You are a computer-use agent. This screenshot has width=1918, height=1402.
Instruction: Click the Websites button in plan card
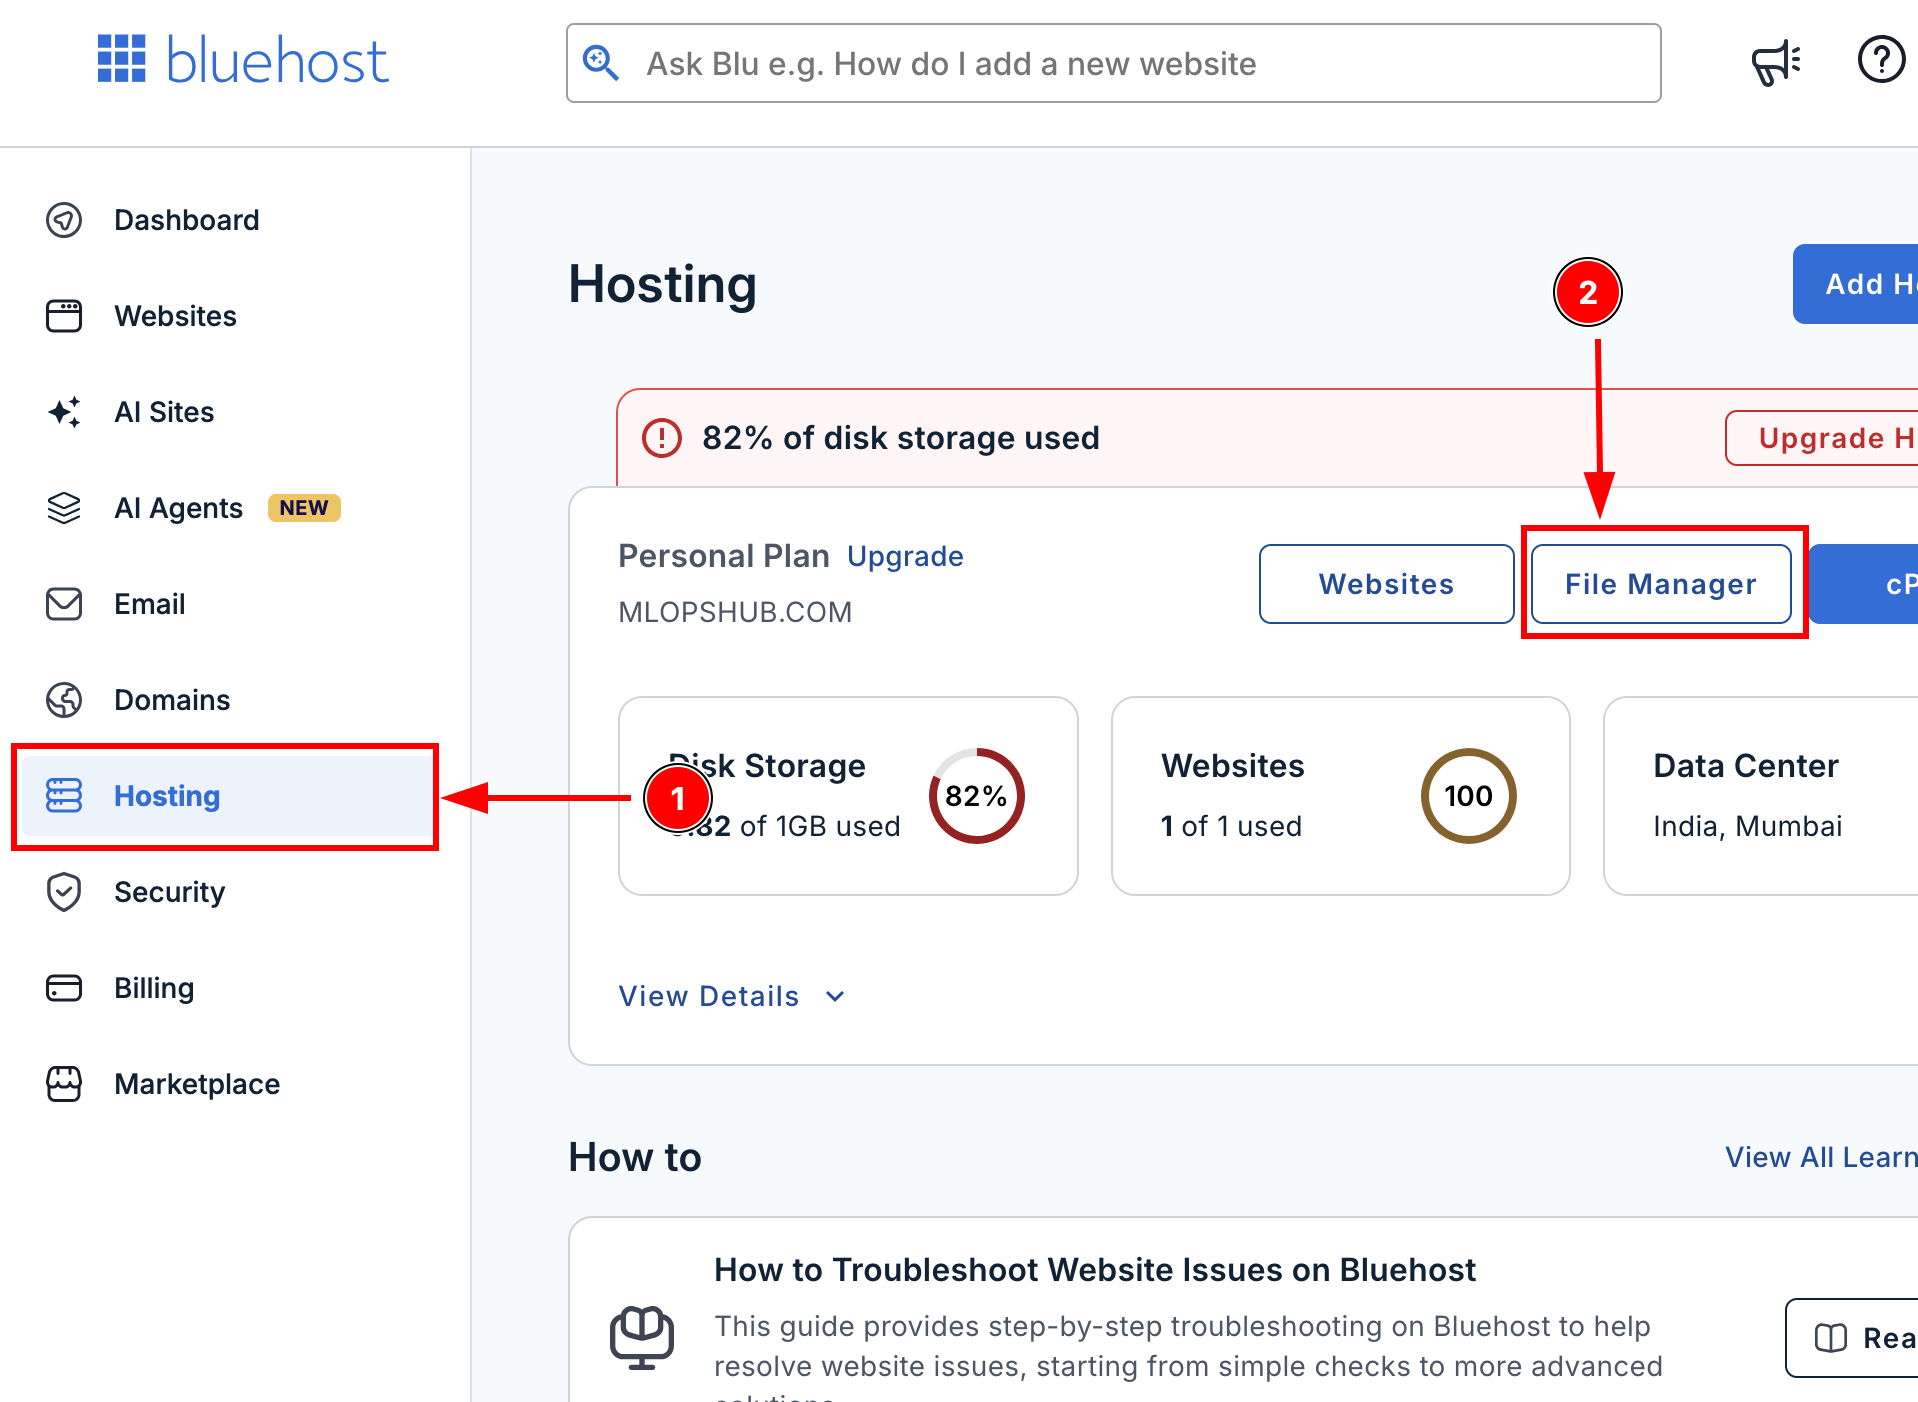pos(1386,584)
